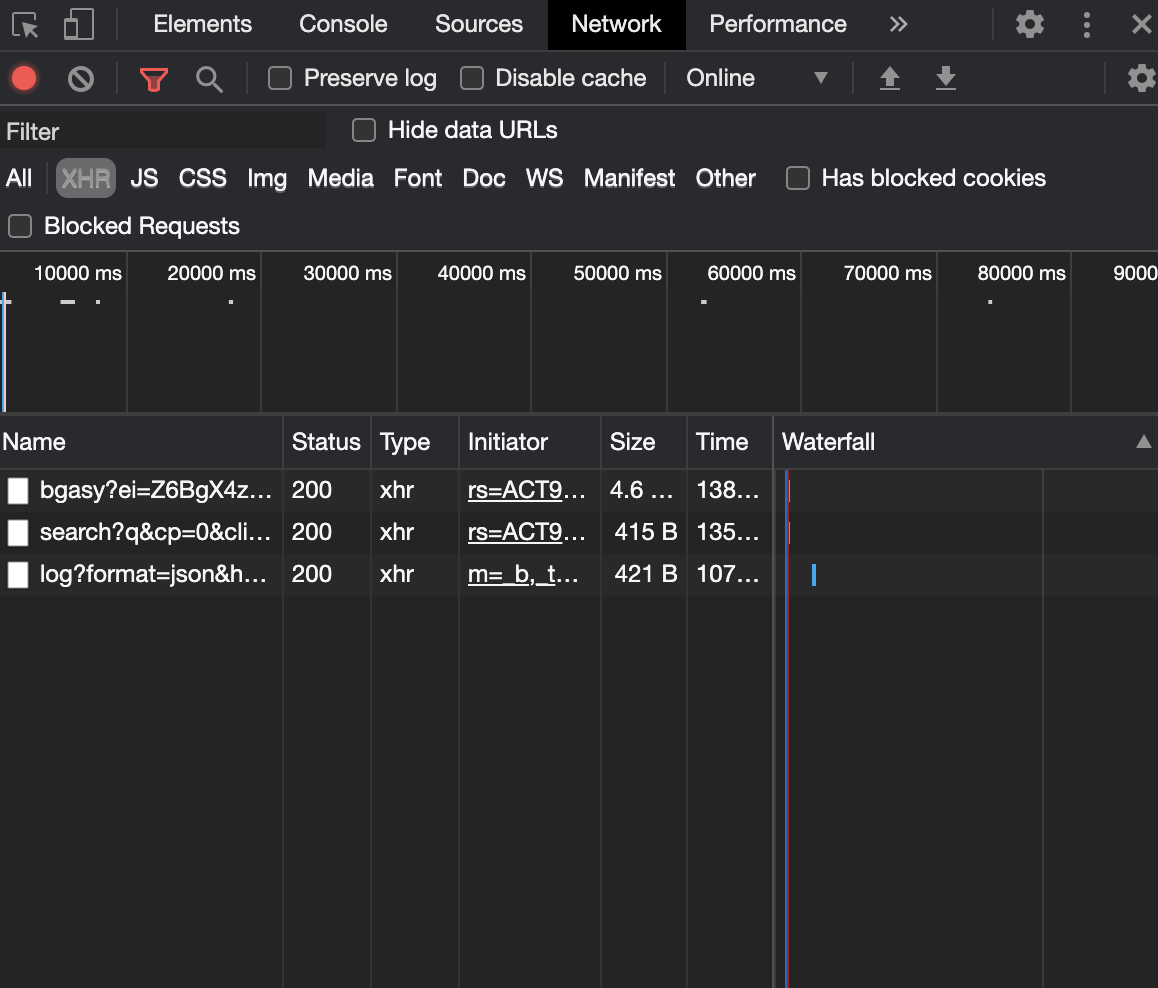Clear the network log
The image size is (1158, 988).
(x=80, y=78)
